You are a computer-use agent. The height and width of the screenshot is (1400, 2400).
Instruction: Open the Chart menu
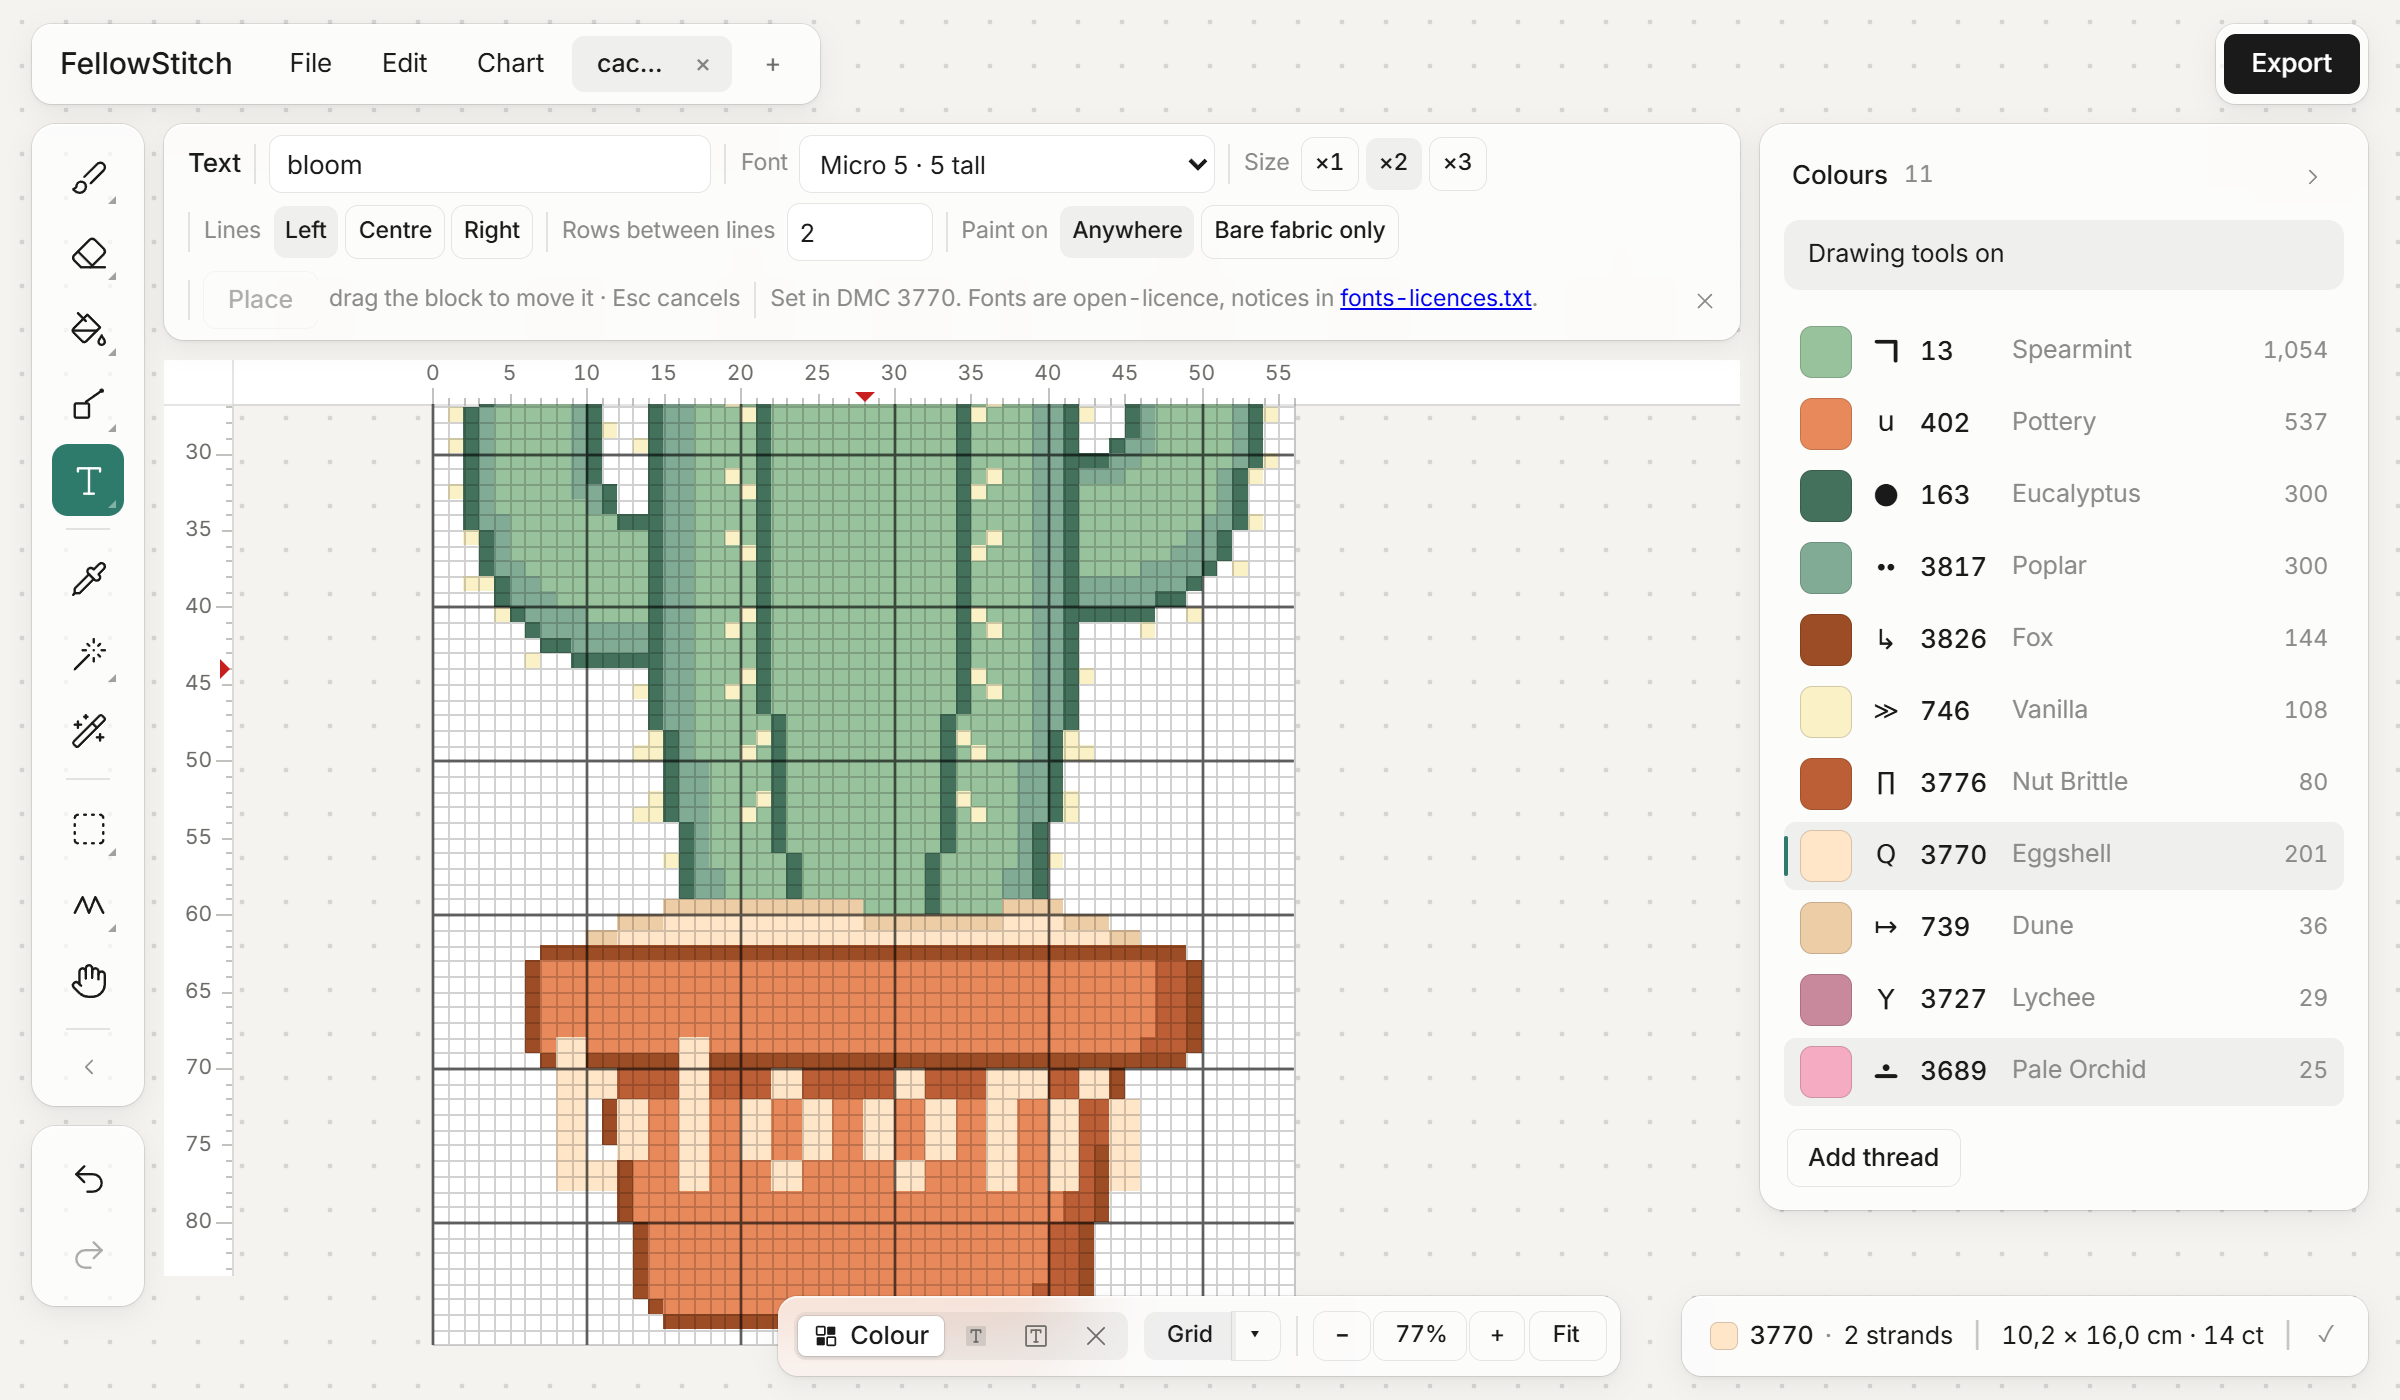tap(510, 64)
